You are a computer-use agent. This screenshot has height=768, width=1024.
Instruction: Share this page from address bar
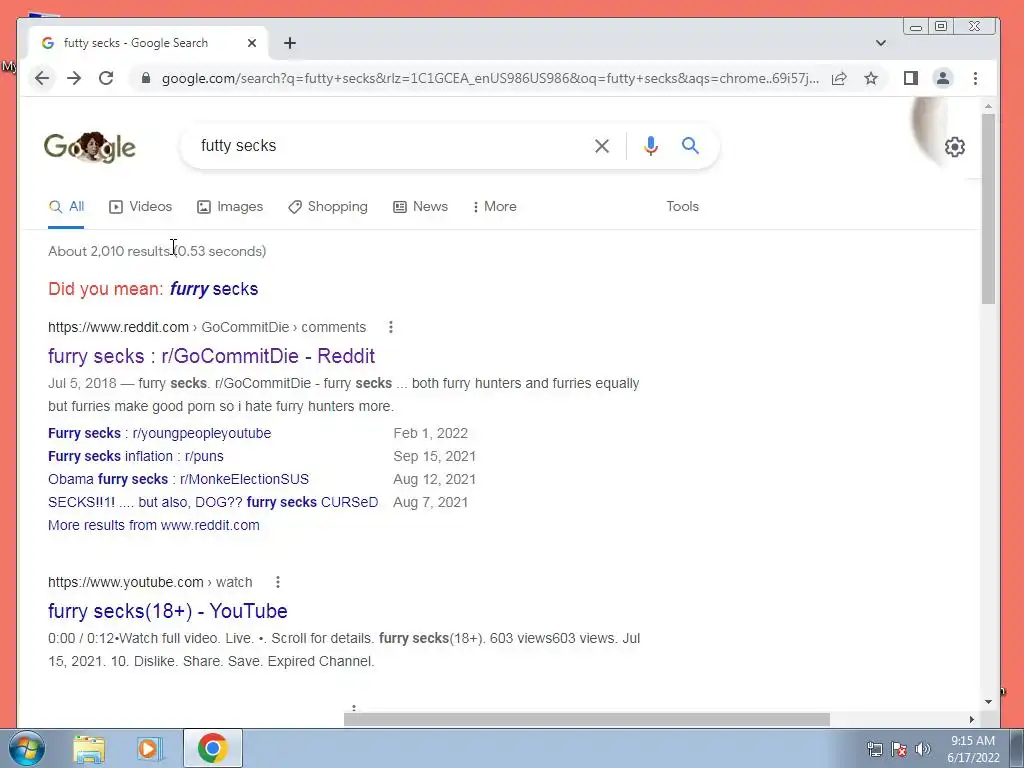pos(839,78)
